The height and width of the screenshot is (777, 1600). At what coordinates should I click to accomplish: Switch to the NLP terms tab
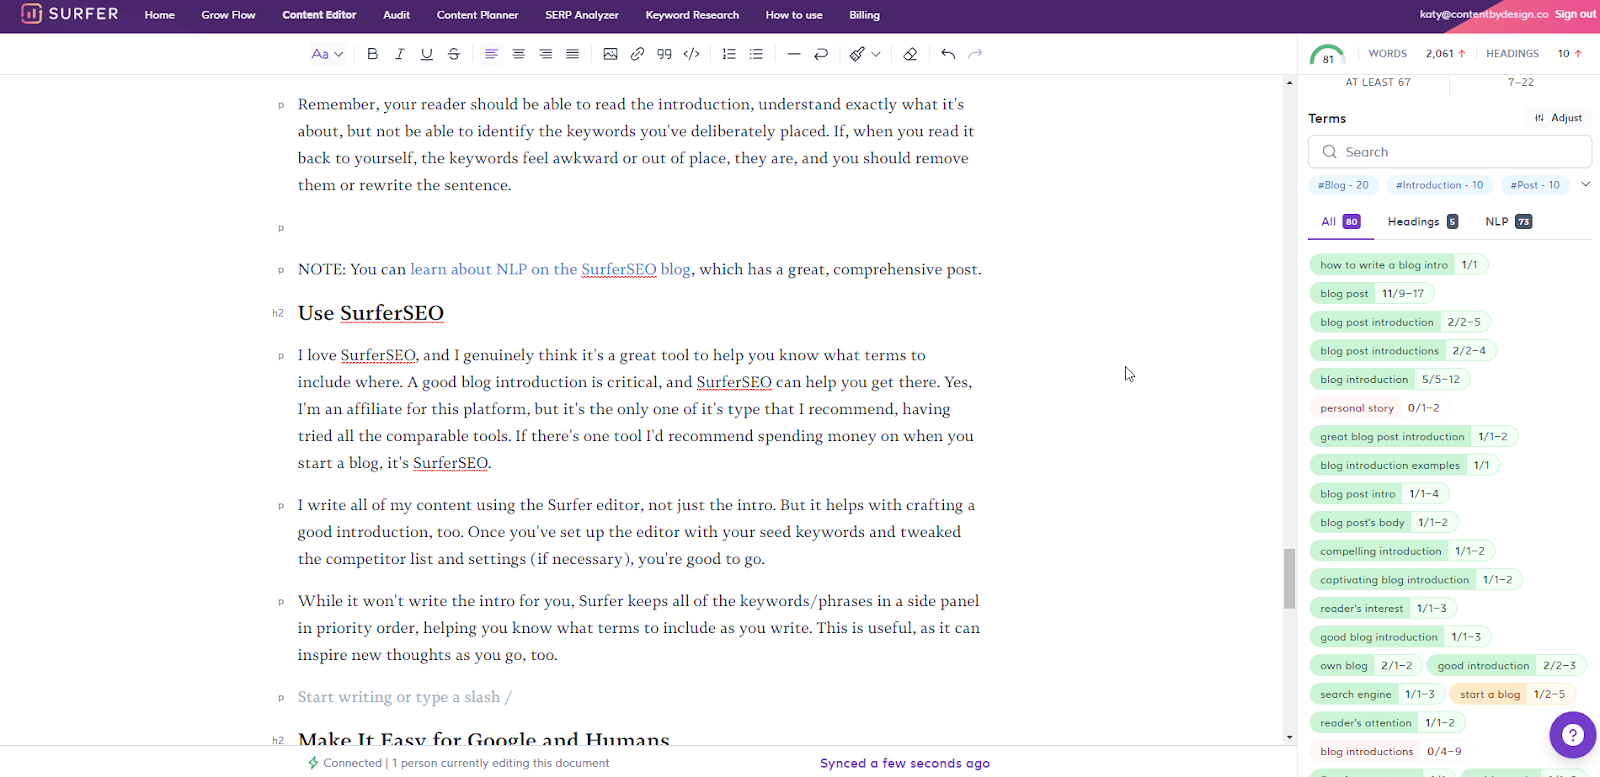1508,222
